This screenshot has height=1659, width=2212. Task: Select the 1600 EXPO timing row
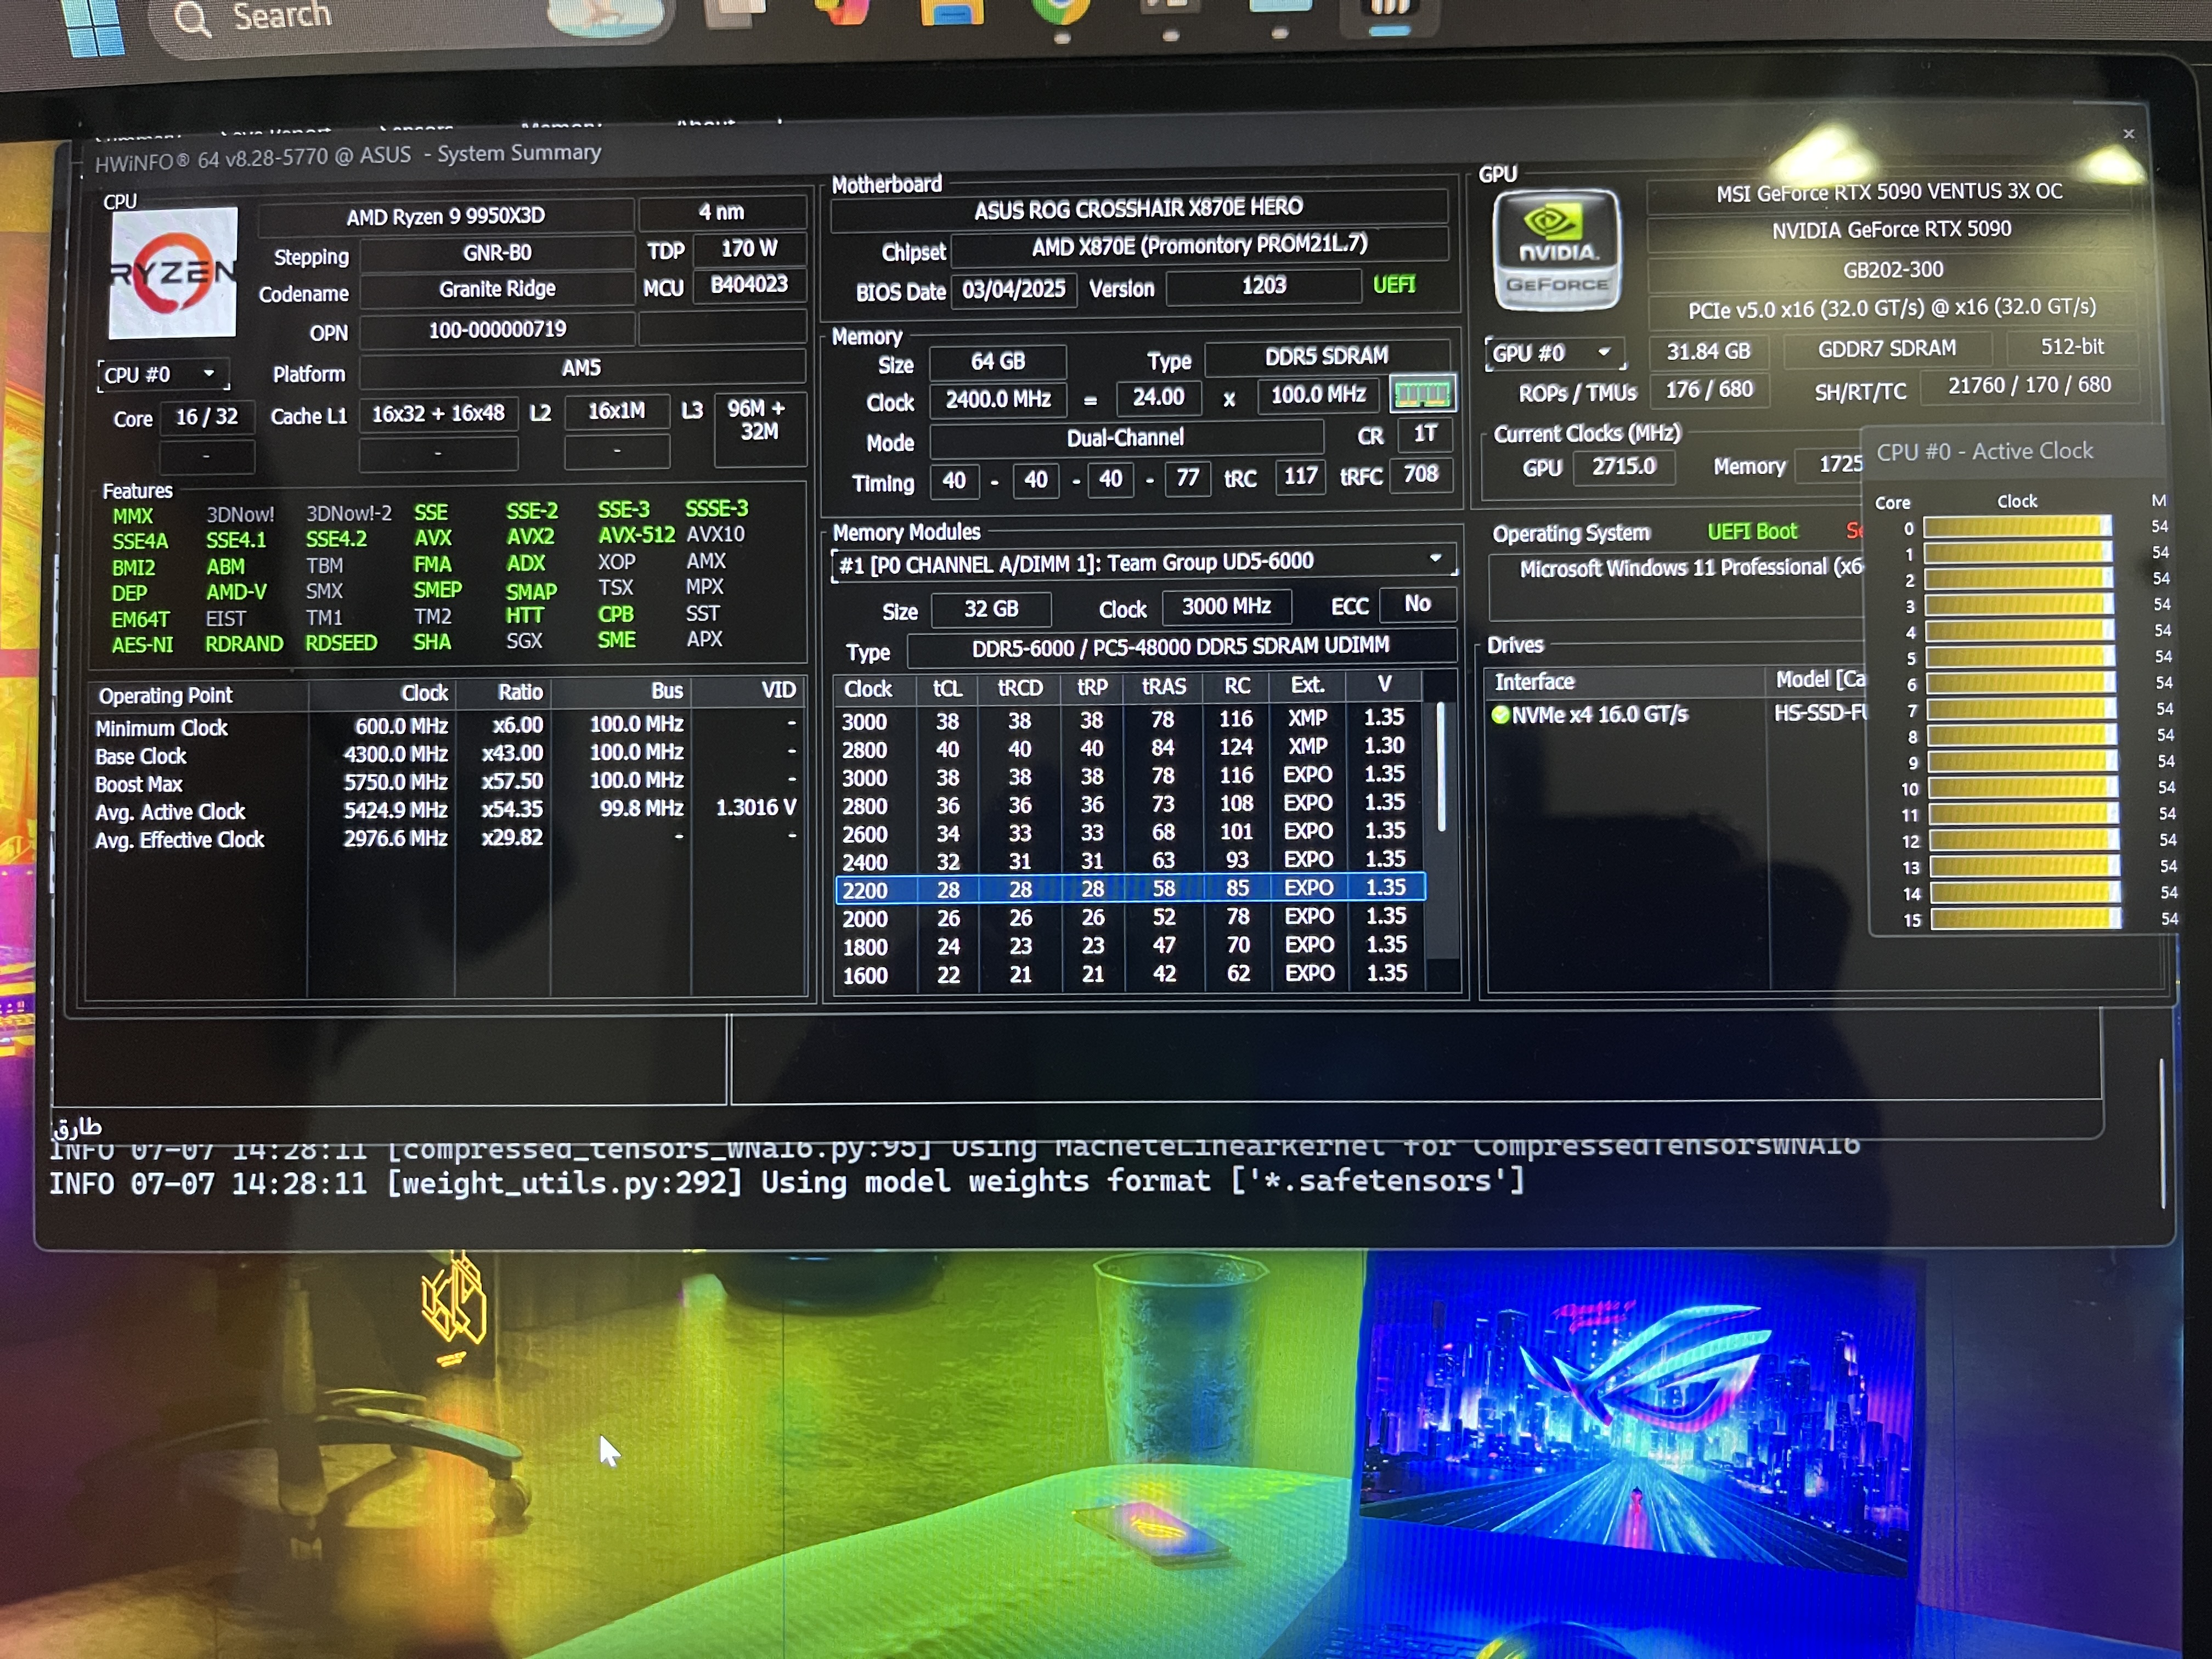click(x=1130, y=975)
